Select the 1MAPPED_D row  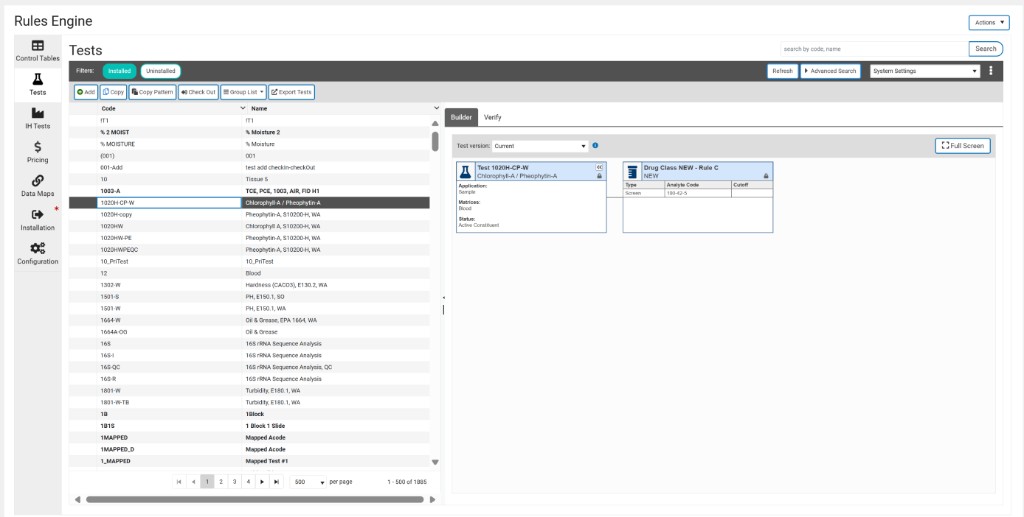[x=249, y=449]
